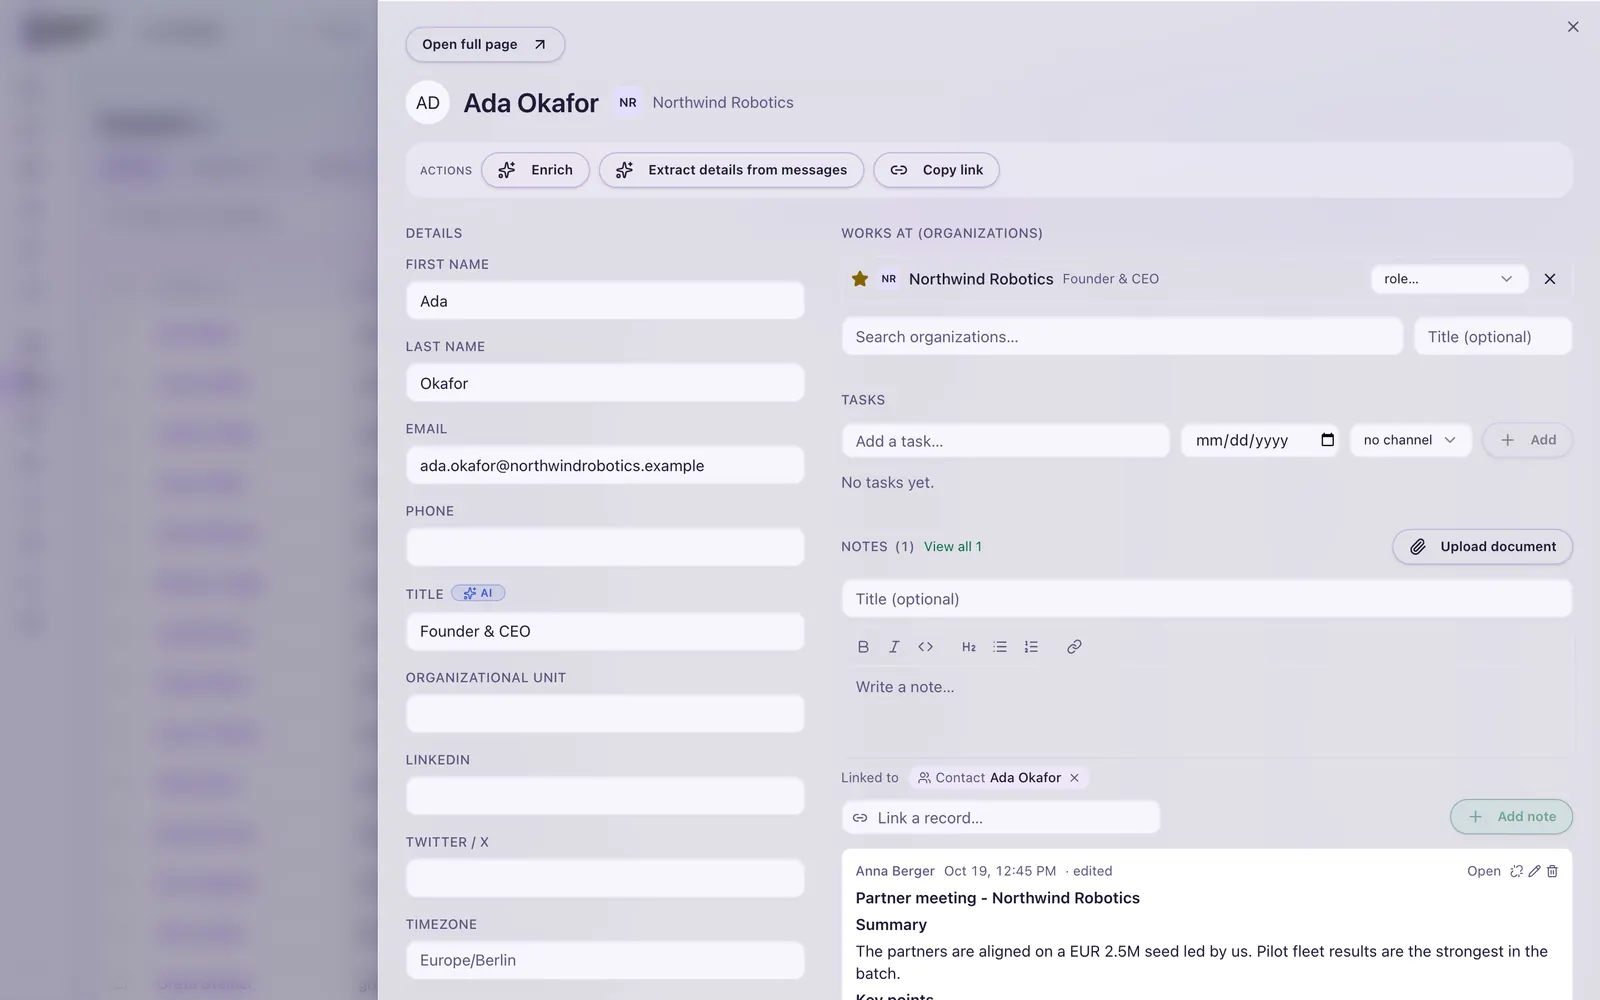
Task: Remove Northwind Robotics organization link
Action: [1550, 279]
